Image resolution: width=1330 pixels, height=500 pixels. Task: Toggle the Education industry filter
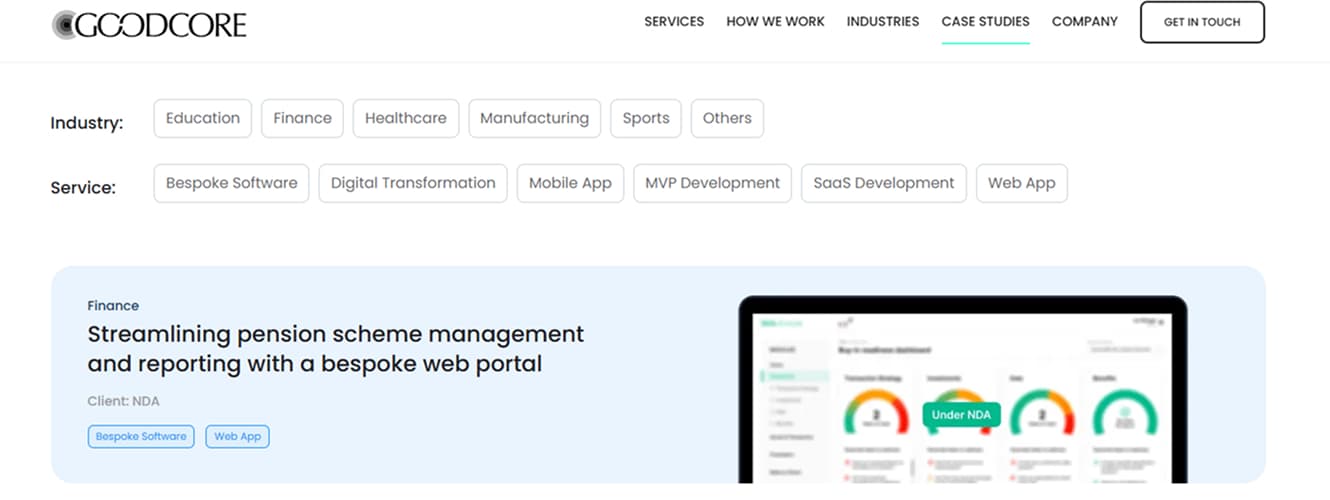[x=203, y=118]
